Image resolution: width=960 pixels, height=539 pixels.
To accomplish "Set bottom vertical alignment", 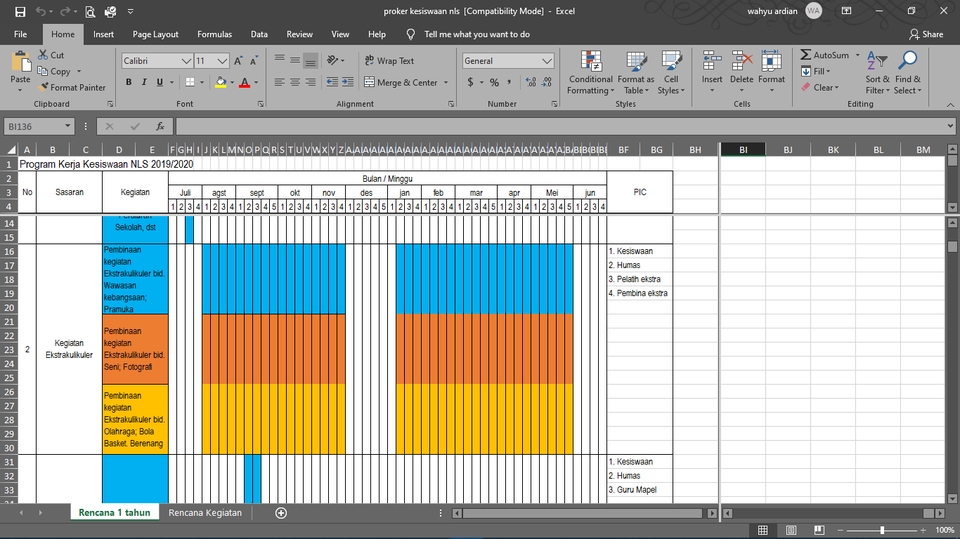I will point(310,61).
